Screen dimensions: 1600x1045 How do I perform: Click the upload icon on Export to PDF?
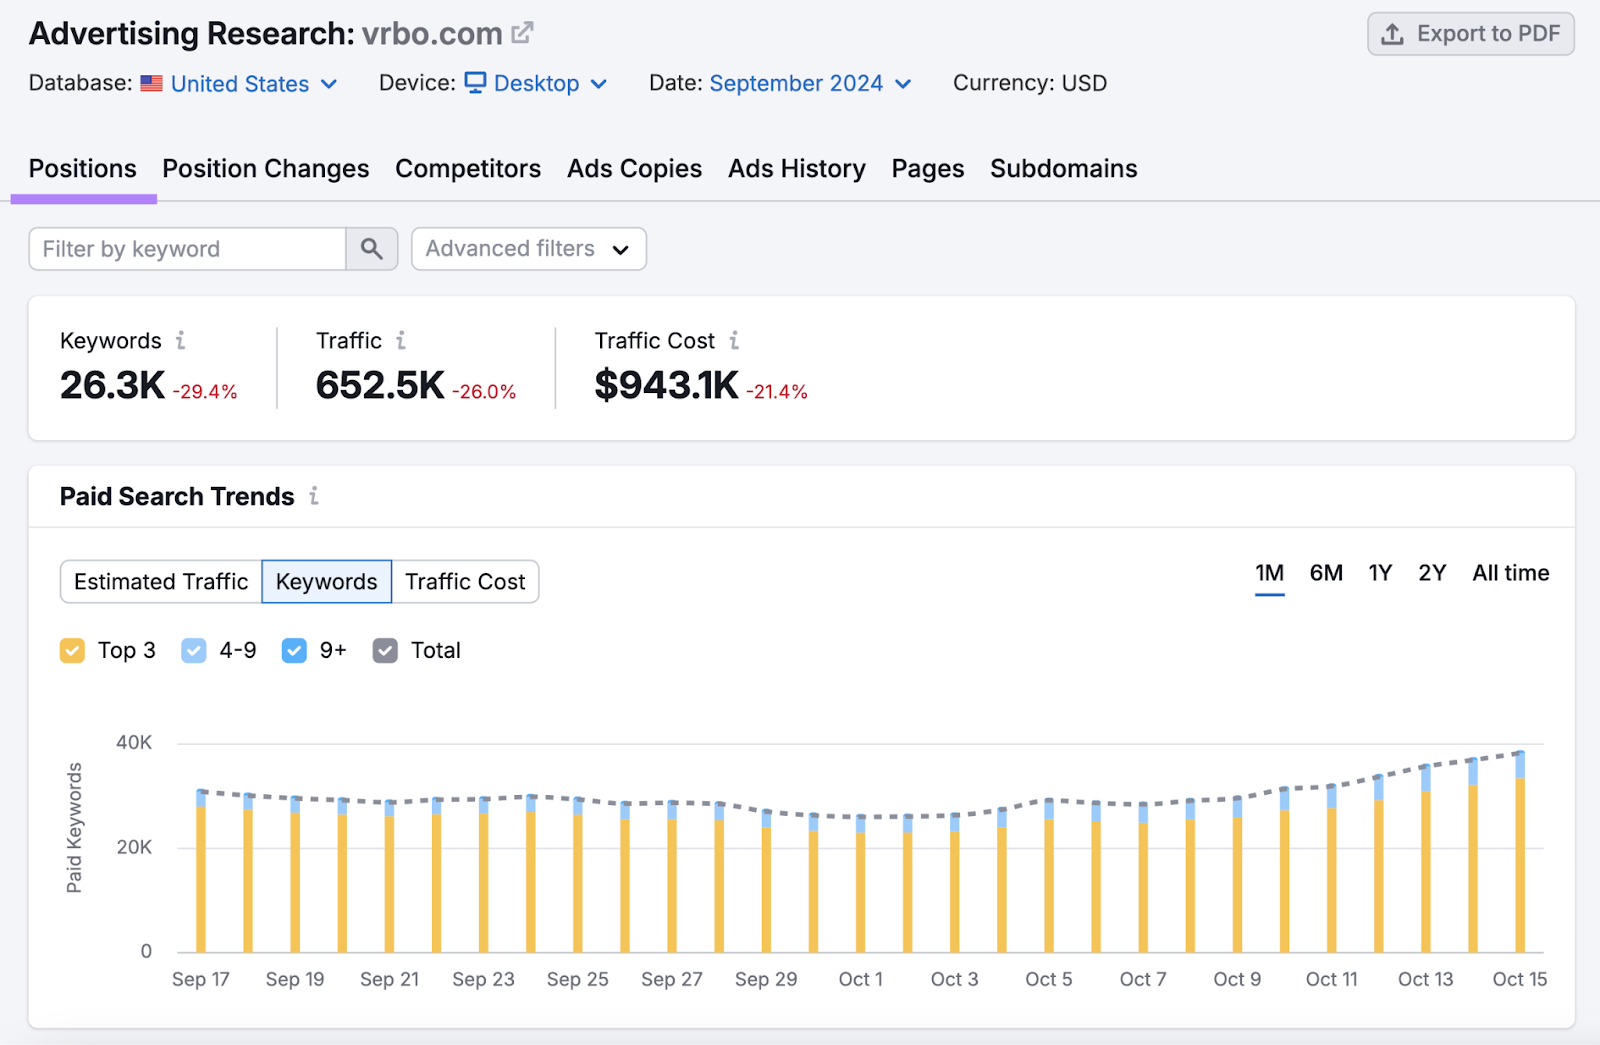pos(1390,33)
